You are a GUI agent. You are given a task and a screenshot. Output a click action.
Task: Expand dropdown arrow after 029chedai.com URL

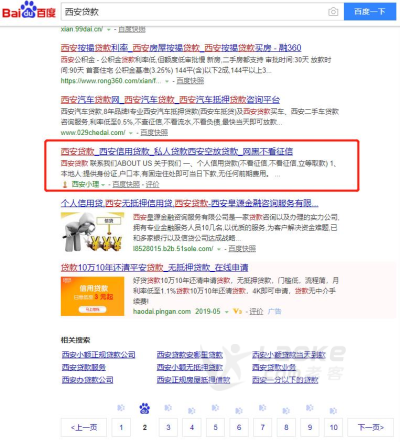[131, 133]
